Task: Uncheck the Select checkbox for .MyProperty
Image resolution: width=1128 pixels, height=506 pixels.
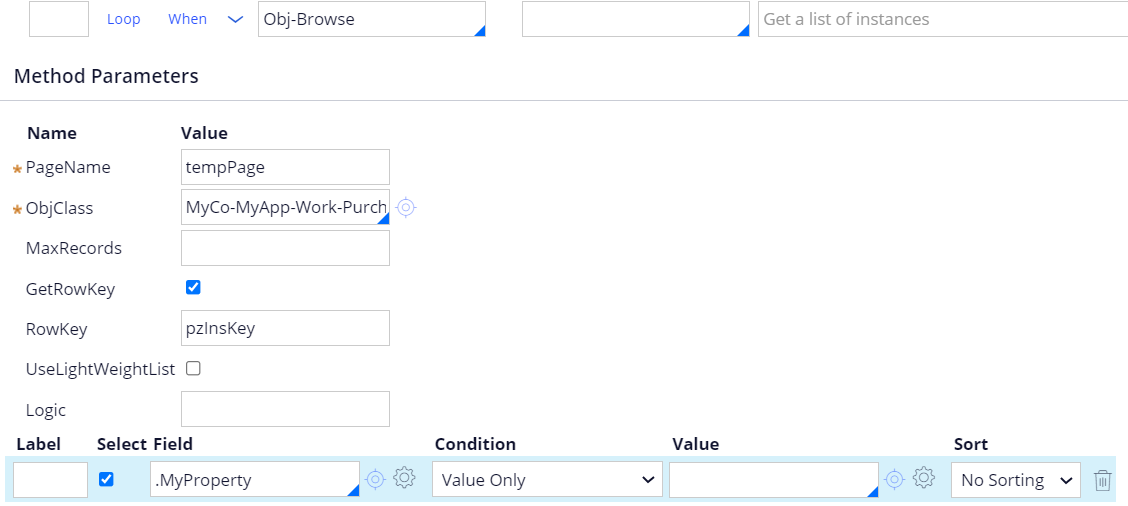Action: click(106, 479)
